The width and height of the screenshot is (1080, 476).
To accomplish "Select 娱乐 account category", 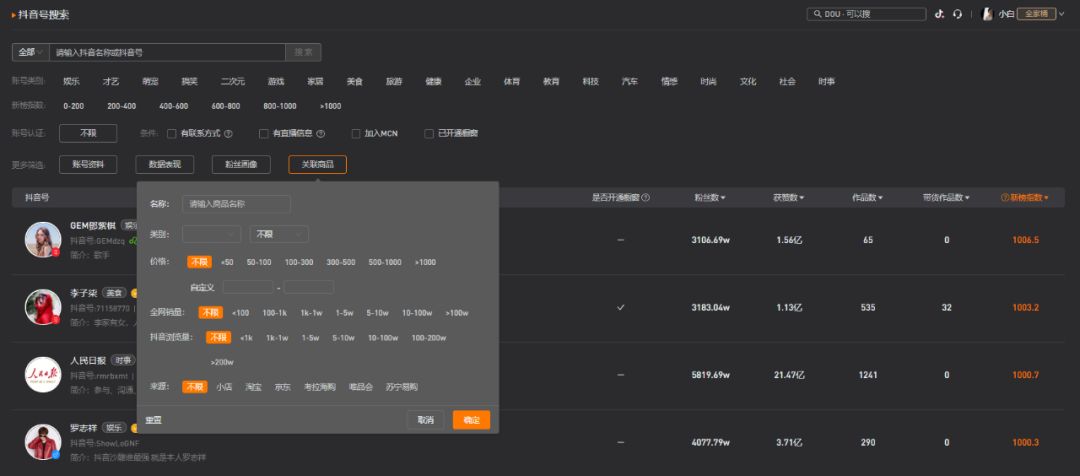I will coord(72,81).
